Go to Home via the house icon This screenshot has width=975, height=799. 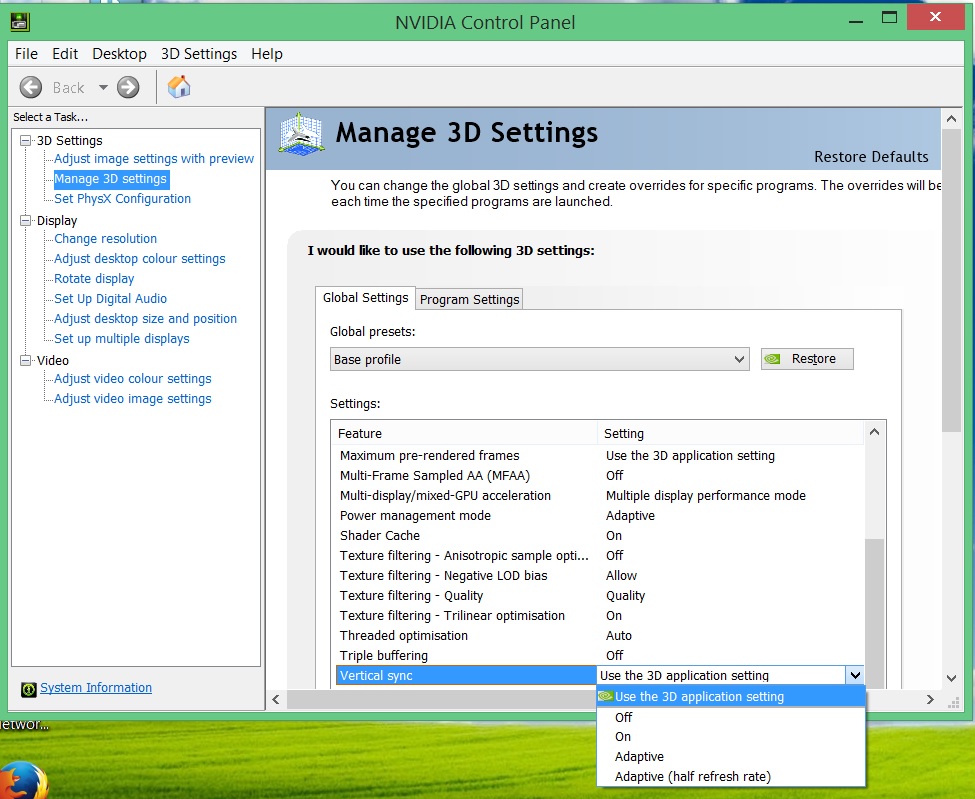[178, 86]
